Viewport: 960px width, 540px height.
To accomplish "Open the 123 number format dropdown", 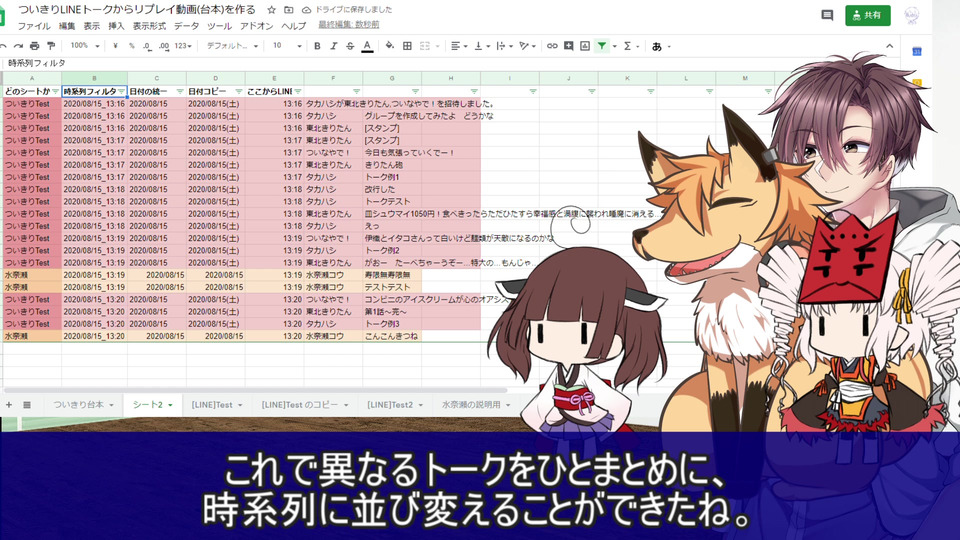I will [x=183, y=46].
